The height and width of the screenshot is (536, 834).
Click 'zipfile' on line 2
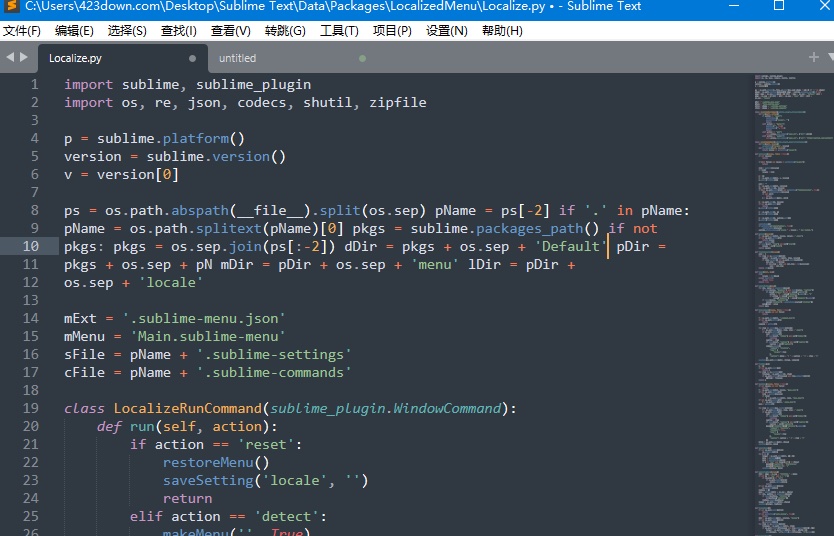coord(398,102)
